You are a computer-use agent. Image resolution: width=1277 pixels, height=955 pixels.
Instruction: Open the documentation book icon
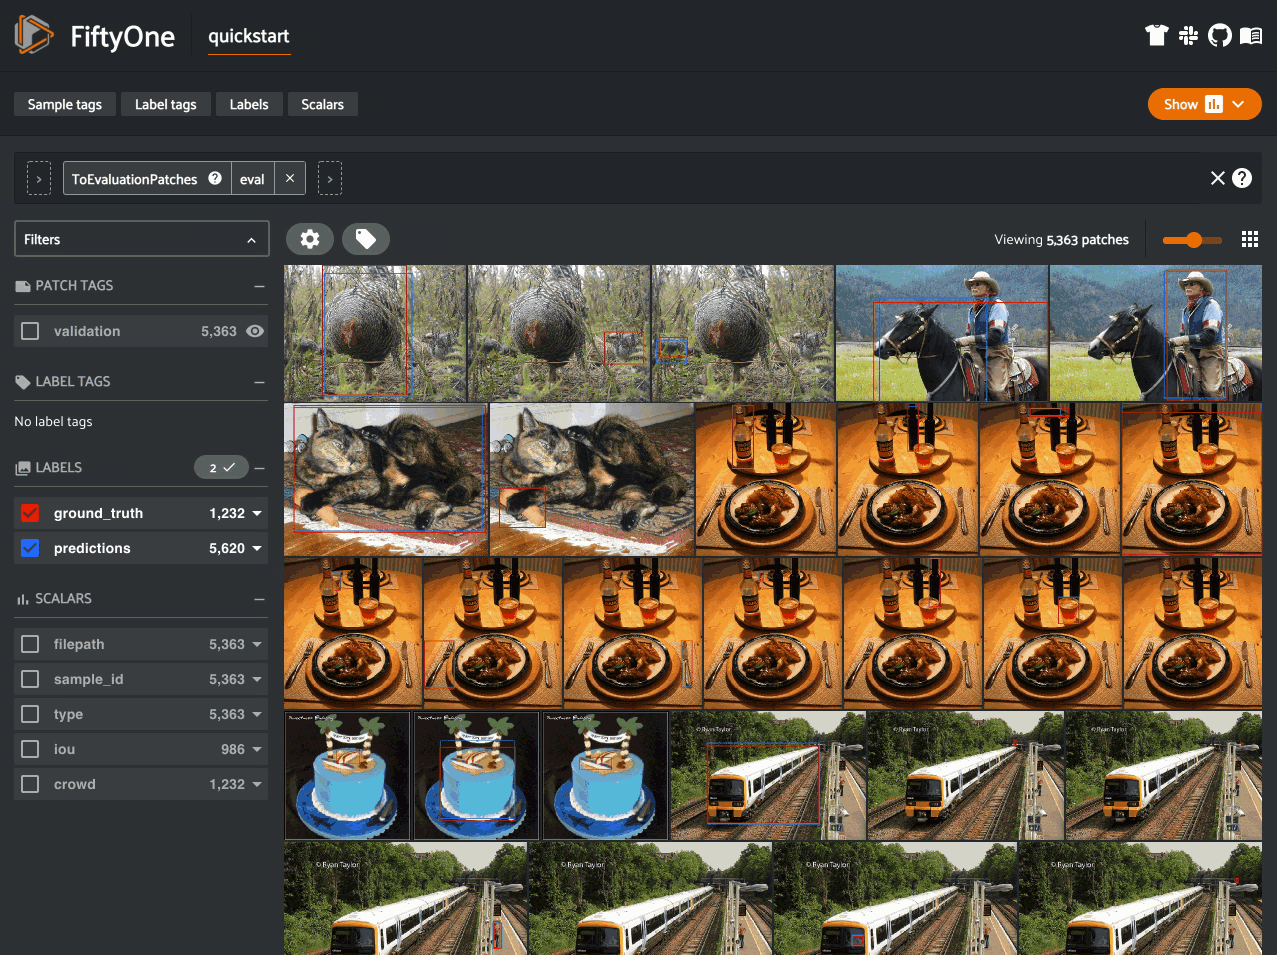[x=1251, y=36]
